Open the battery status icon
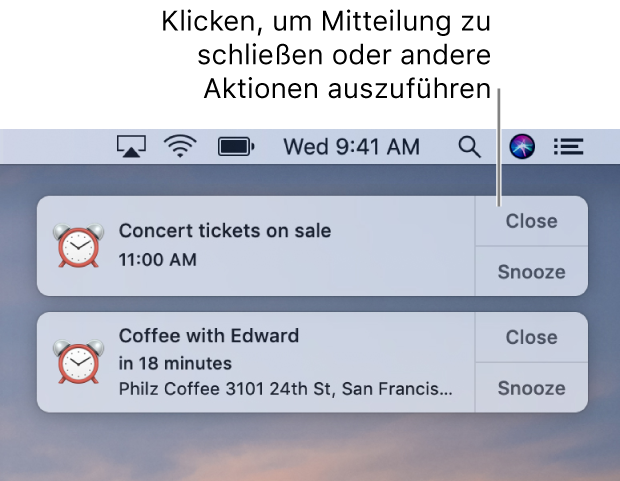 (236, 147)
